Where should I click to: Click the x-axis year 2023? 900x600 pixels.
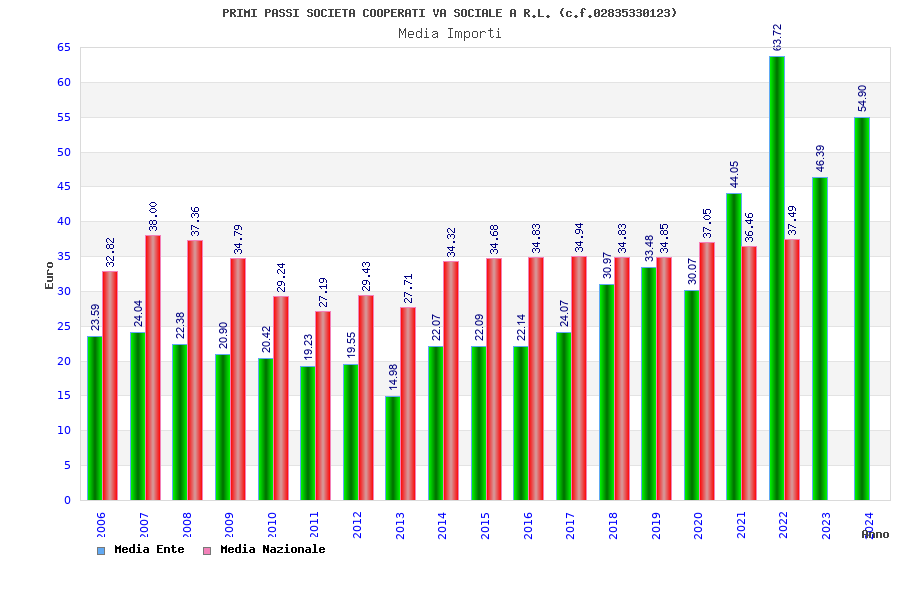click(827, 525)
